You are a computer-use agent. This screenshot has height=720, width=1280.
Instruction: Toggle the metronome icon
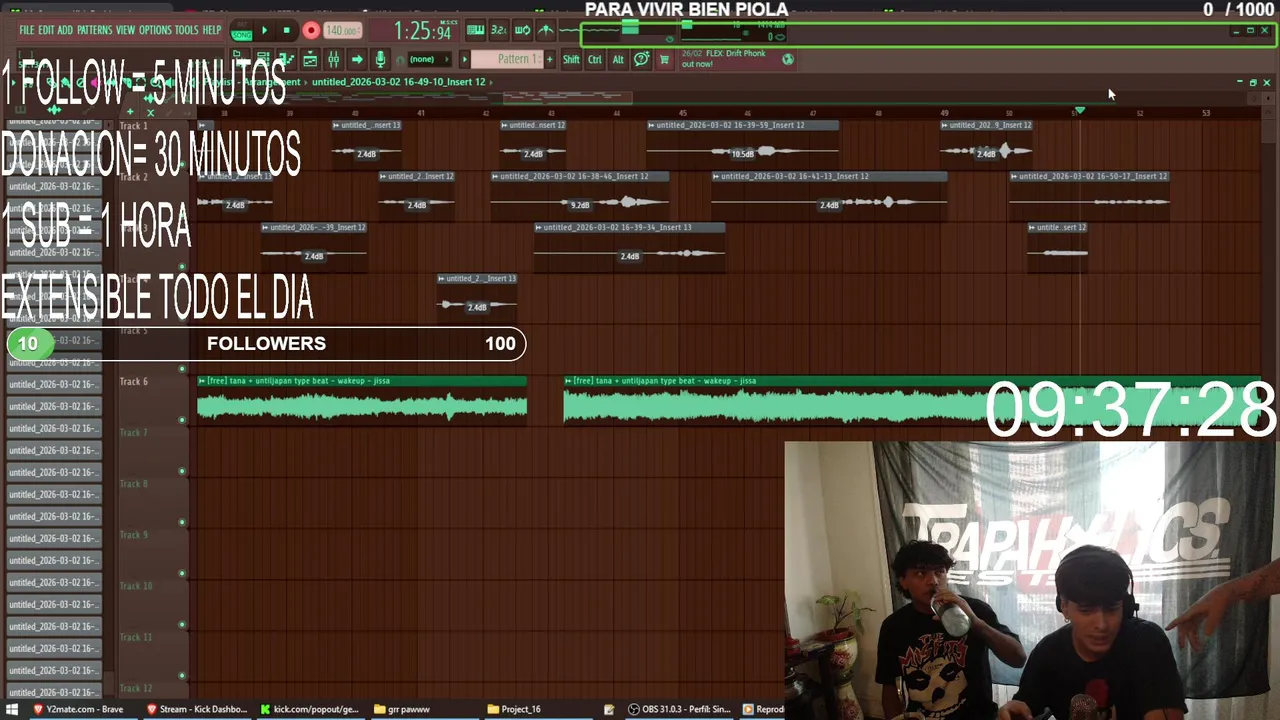[x=545, y=31]
